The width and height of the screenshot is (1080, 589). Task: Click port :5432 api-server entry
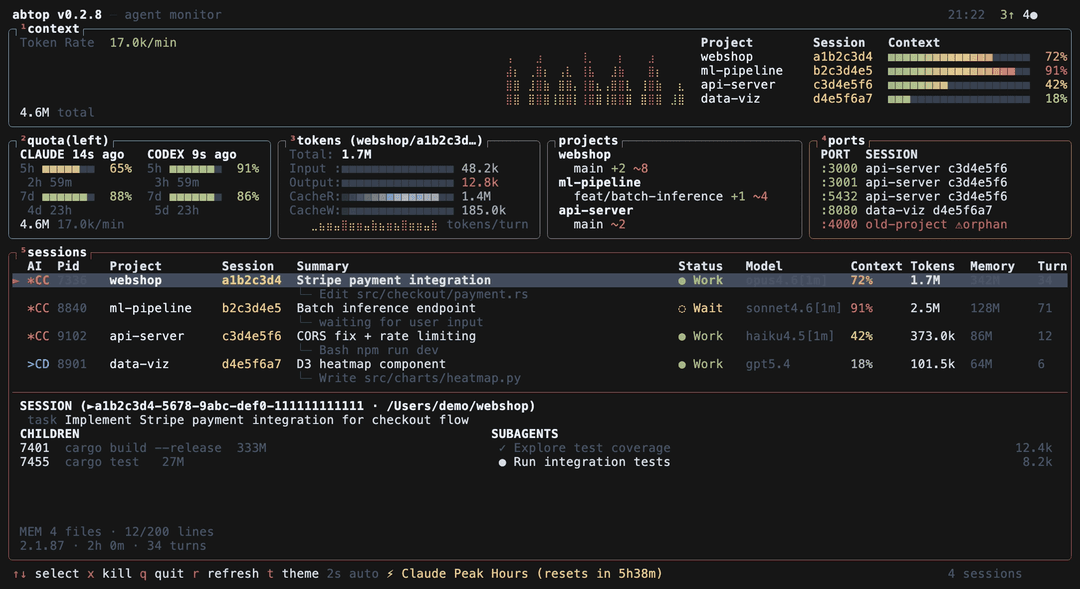[913, 196]
